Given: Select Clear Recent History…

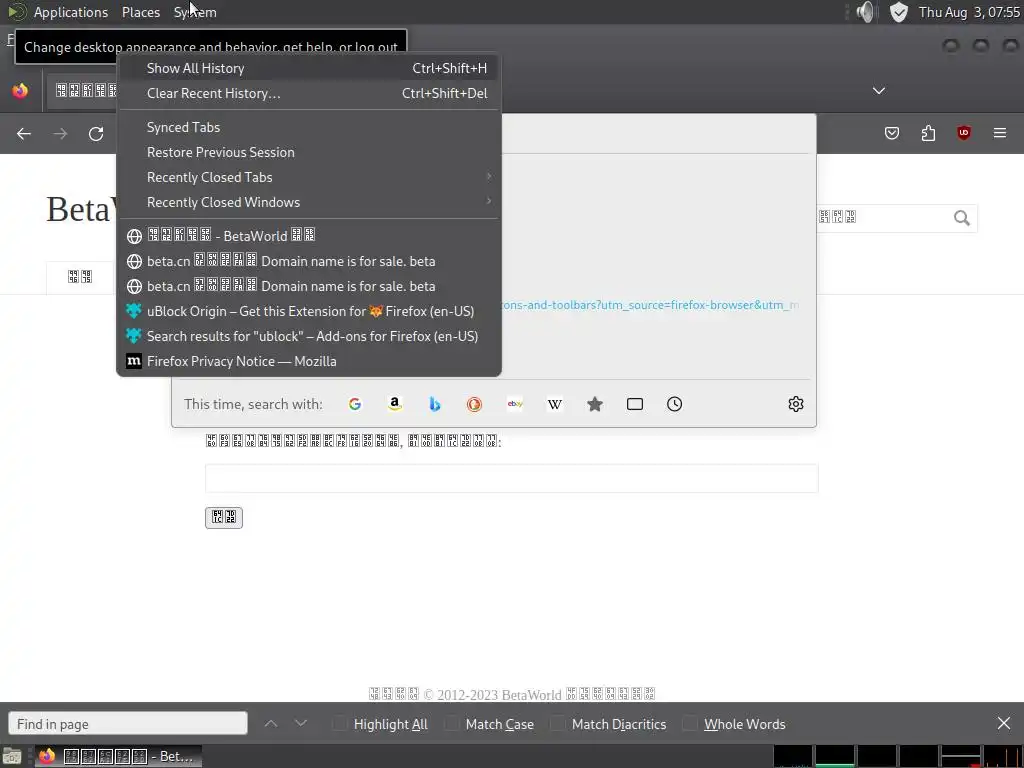Looking at the screenshot, I should click(x=309, y=93).
